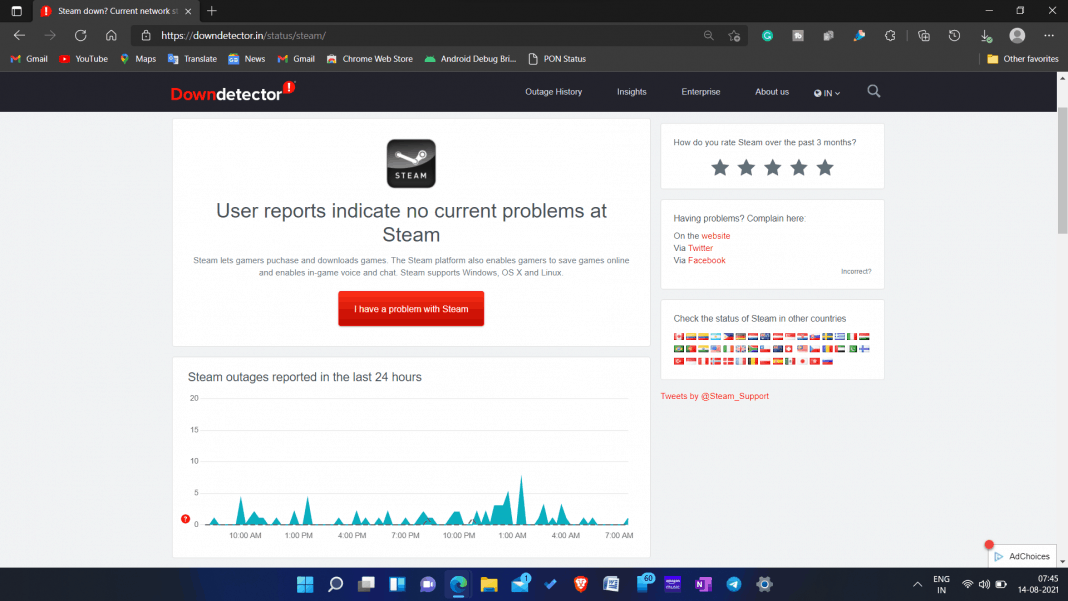View browser downloads icon
1068x601 pixels.
tap(986, 35)
